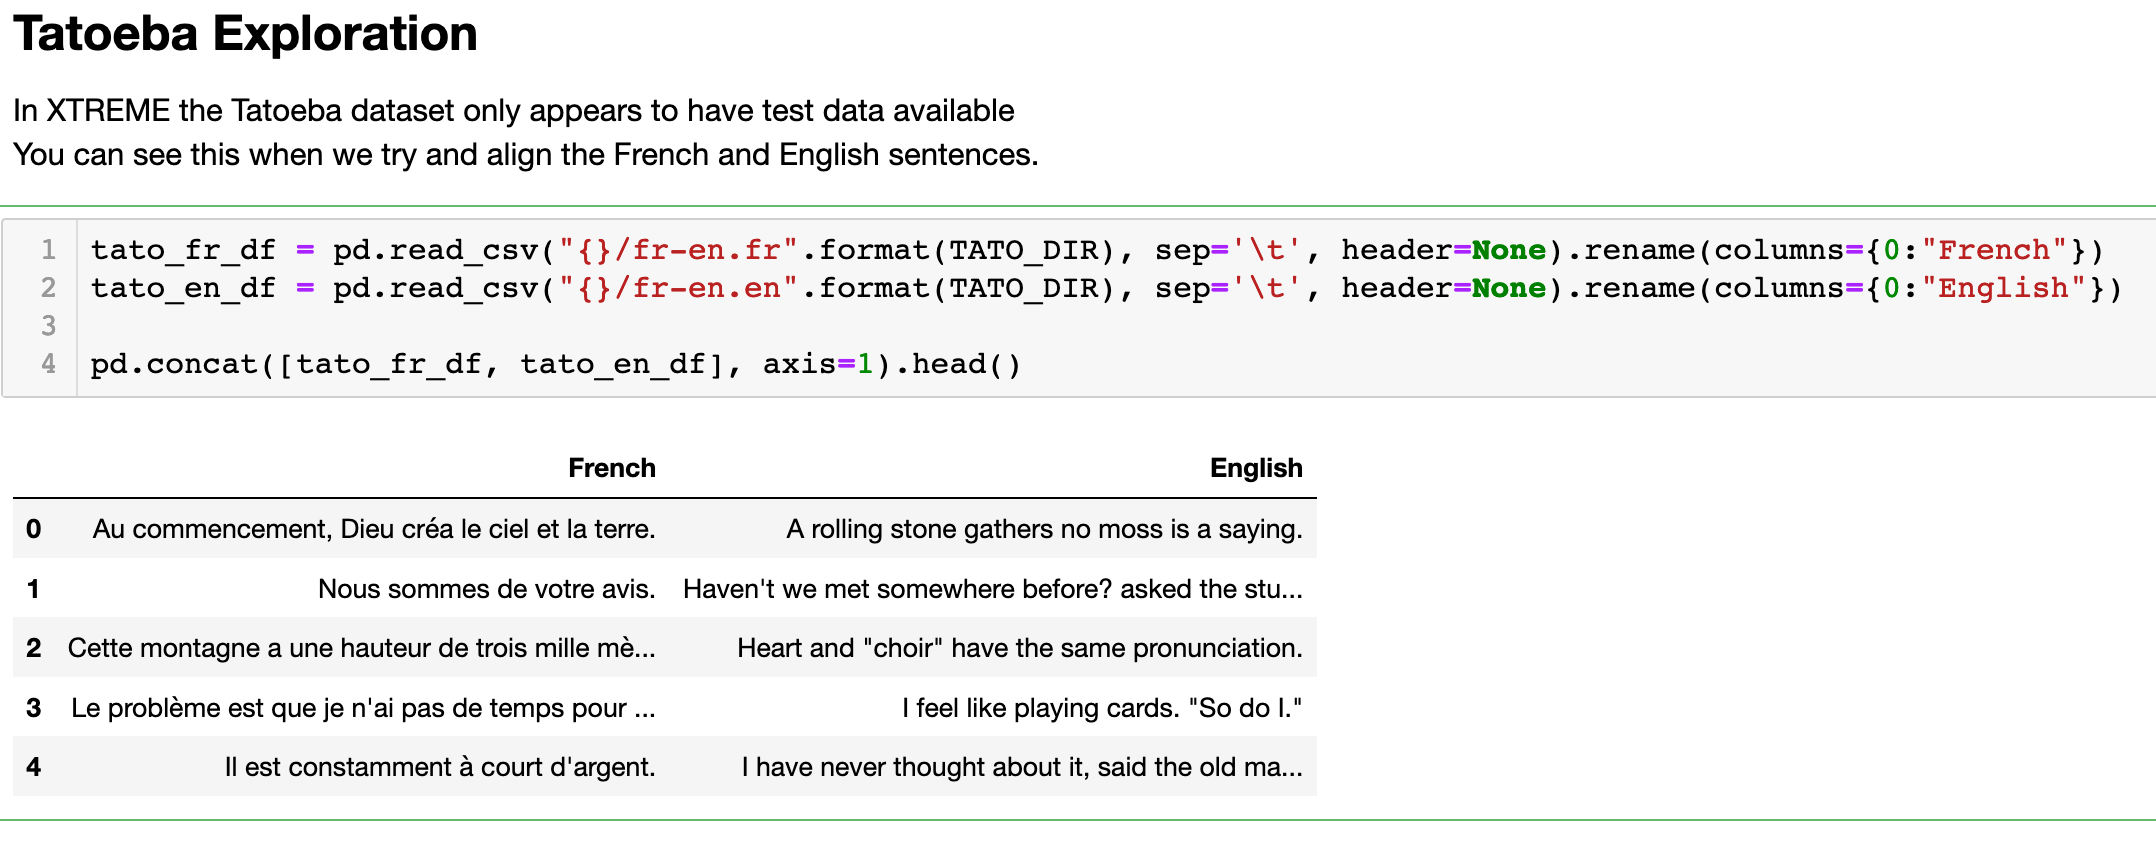
Task: Click the cell "A rolling stone gathers no moss"
Action: coord(1043,529)
